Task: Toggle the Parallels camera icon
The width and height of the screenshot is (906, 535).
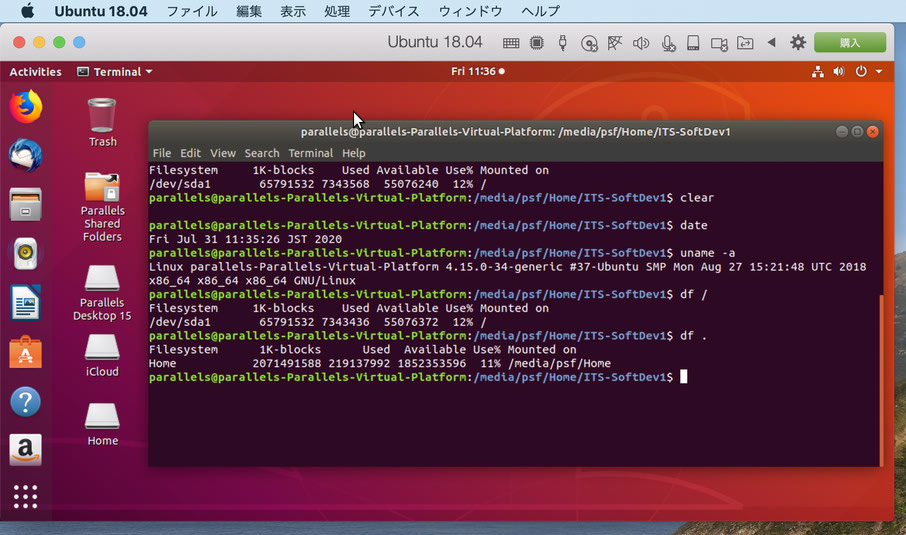Action: [x=718, y=43]
